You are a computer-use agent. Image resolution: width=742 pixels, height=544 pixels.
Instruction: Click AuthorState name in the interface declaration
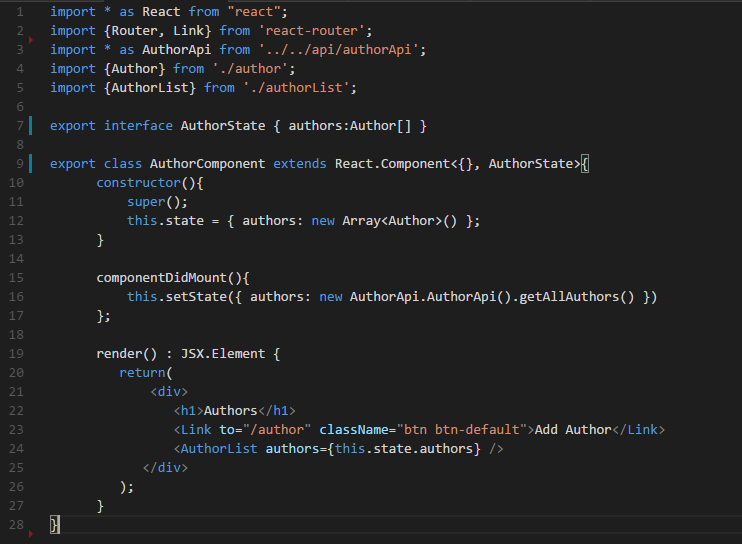[x=223, y=126]
